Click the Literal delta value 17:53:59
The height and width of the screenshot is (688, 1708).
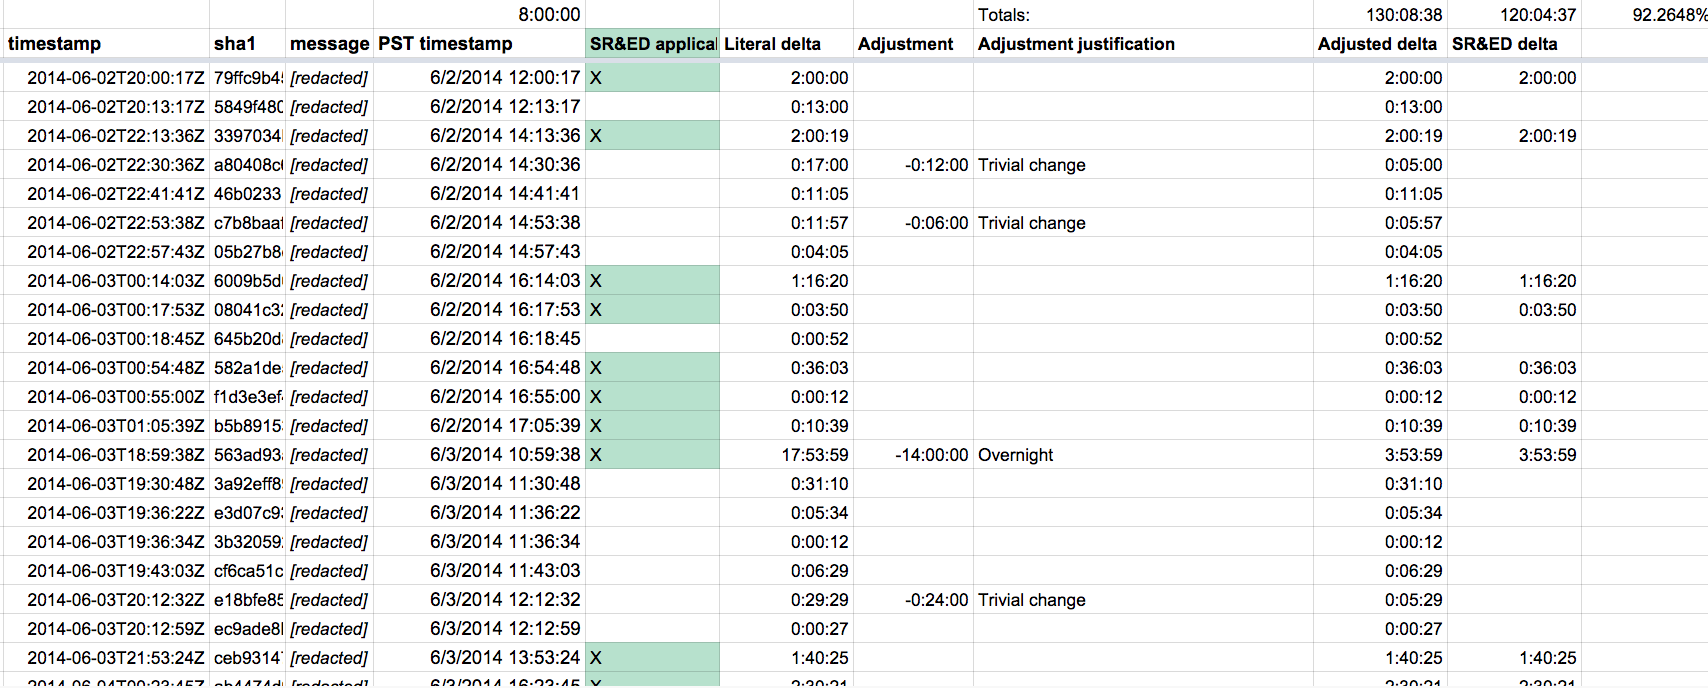(786, 455)
